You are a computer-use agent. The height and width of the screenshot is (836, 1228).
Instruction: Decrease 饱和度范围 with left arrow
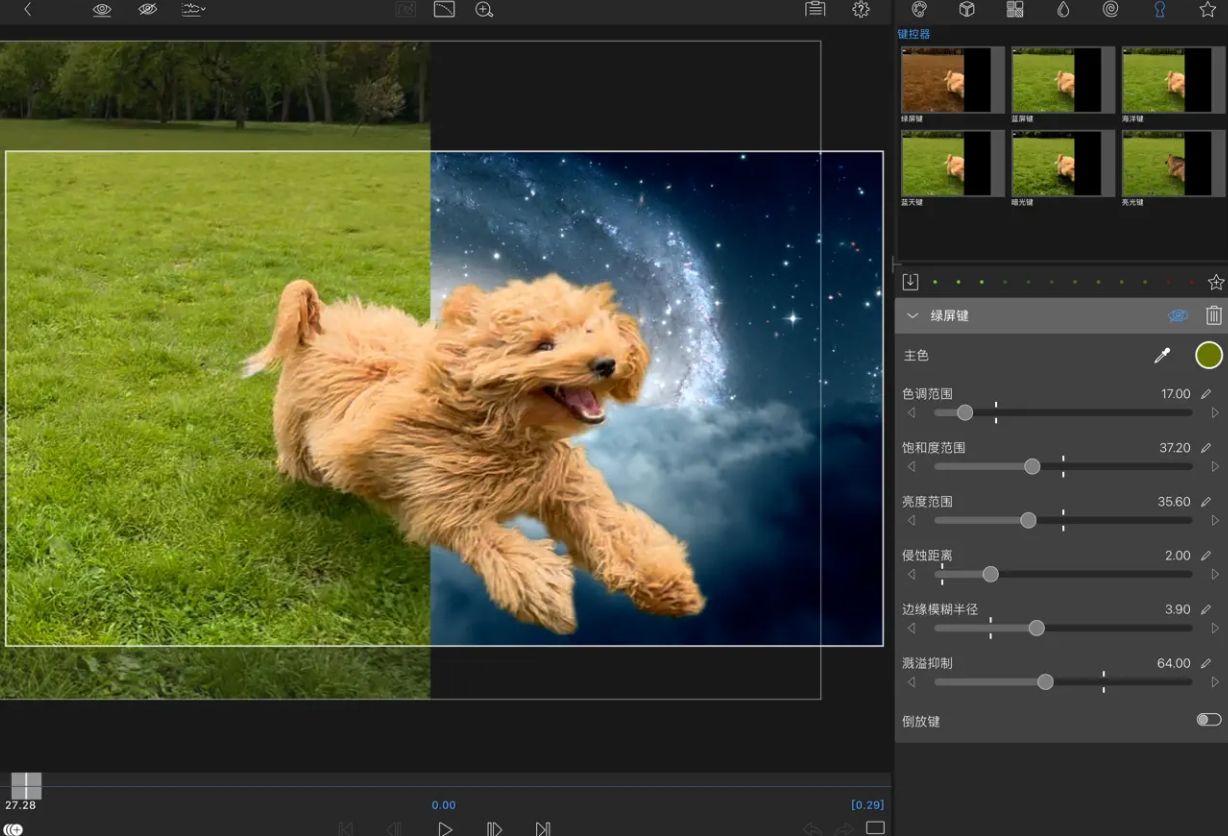pyautogui.click(x=911, y=466)
